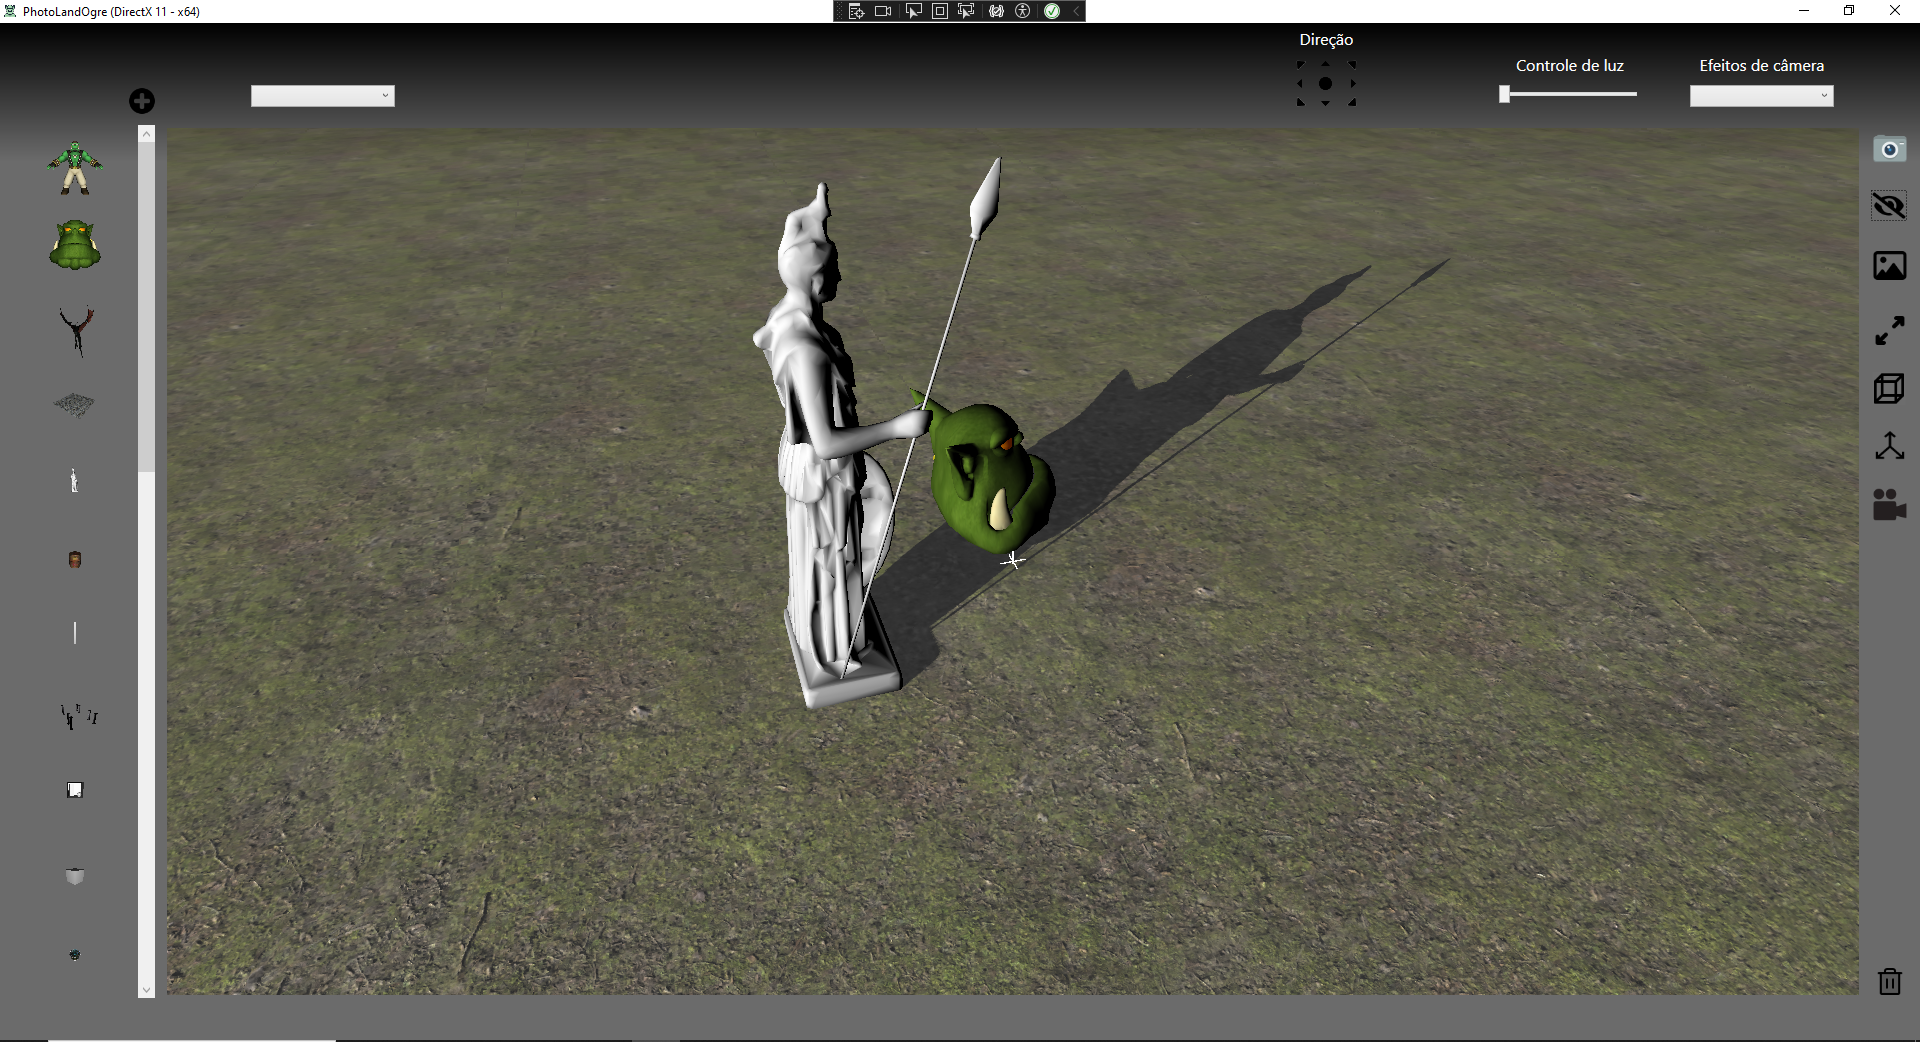The height and width of the screenshot is (1042, 1920).
Task: Toggle the hot reload braces icon
Action: [x=996, y=11]
